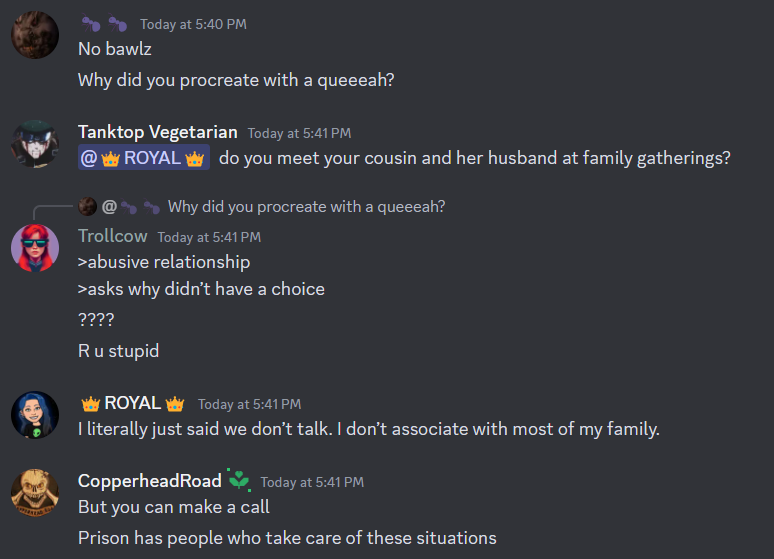Image resolution: width=774 pixels, height=559 pixels.
Task: Click the left crown emoji beside ROYAL name
Action: click(x=90, y=404)
